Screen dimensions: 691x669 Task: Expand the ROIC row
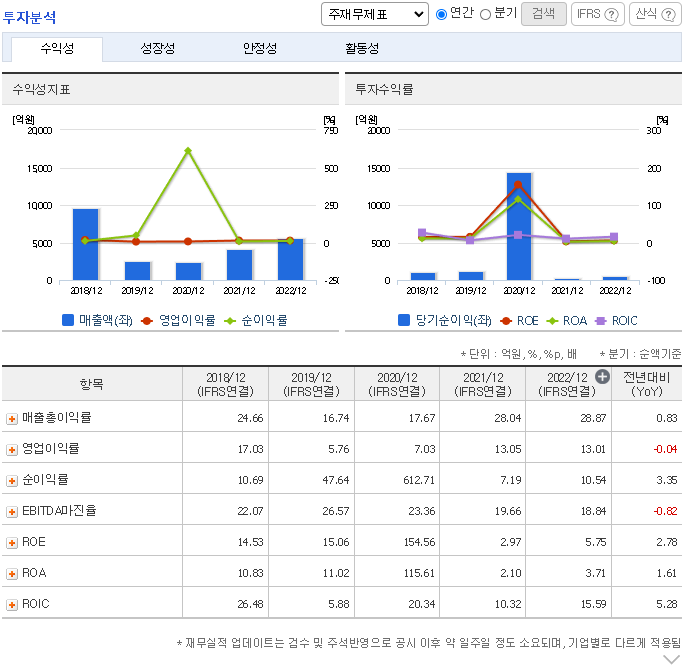coord(12,605)
